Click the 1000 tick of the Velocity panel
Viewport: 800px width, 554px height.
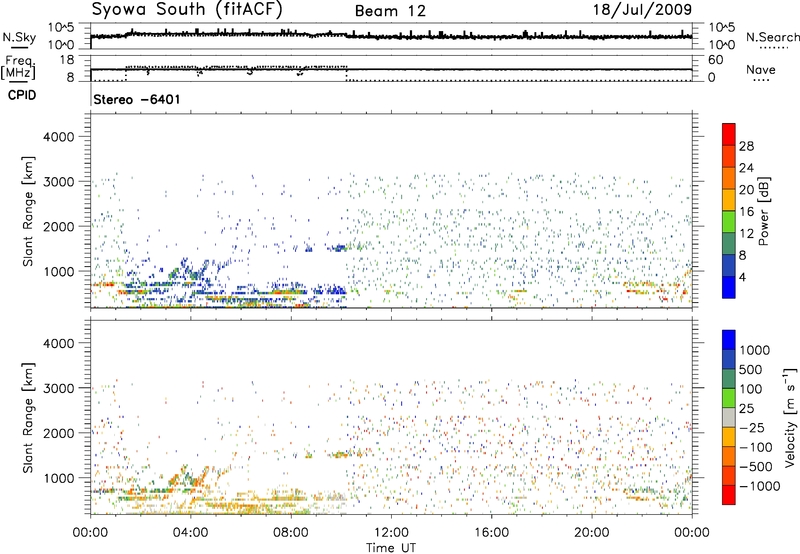coord(58,478)
